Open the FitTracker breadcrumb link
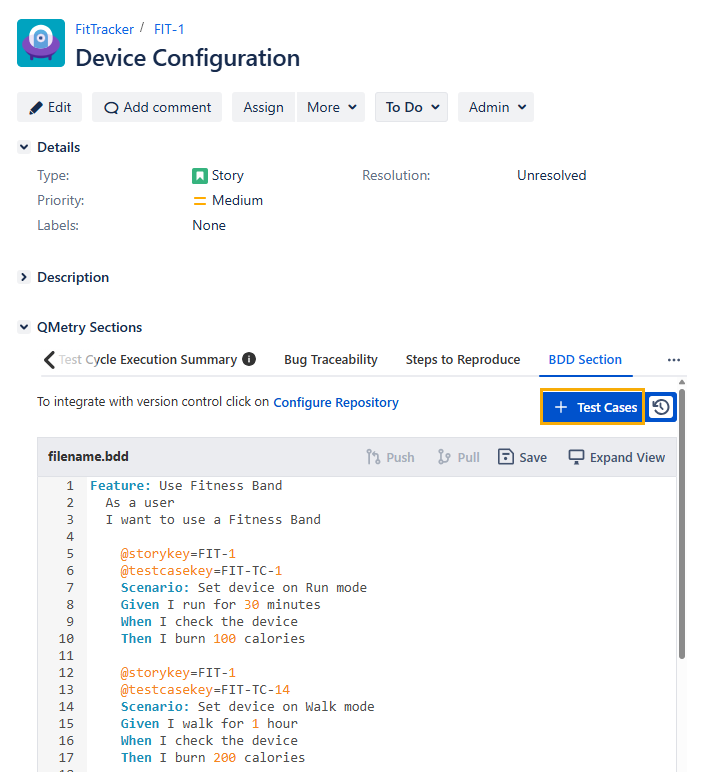Viewport: 710px width, 772px height. [104, 30]
